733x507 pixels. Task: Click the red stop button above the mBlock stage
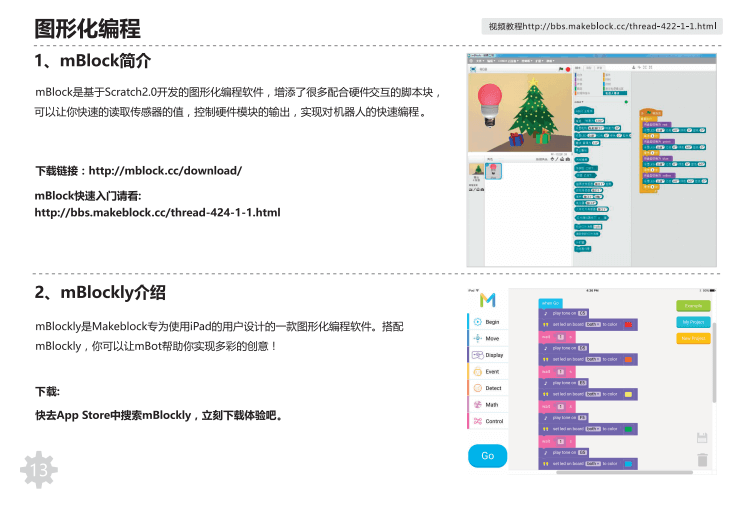tap(568, 70)
